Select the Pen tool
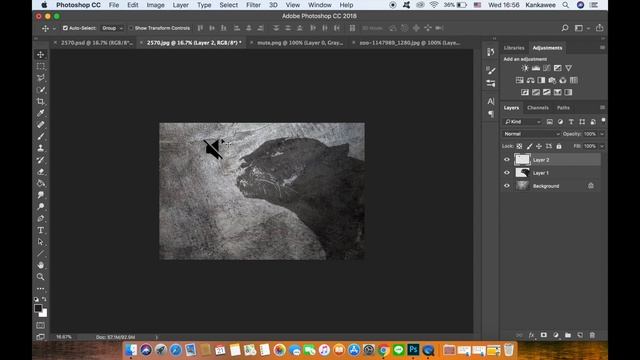640x360 pixels. 40,219
